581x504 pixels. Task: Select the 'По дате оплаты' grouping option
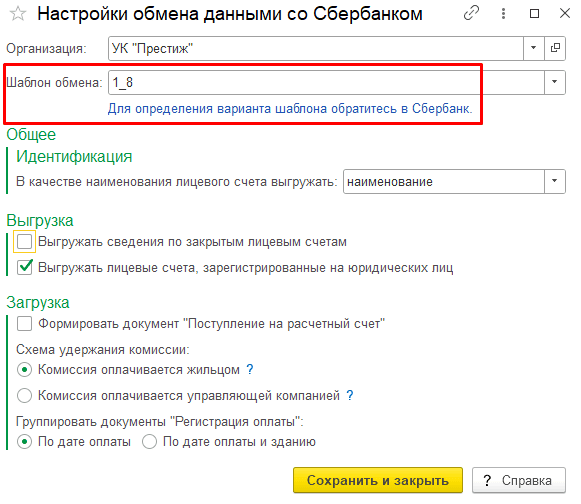pos(24,441)
